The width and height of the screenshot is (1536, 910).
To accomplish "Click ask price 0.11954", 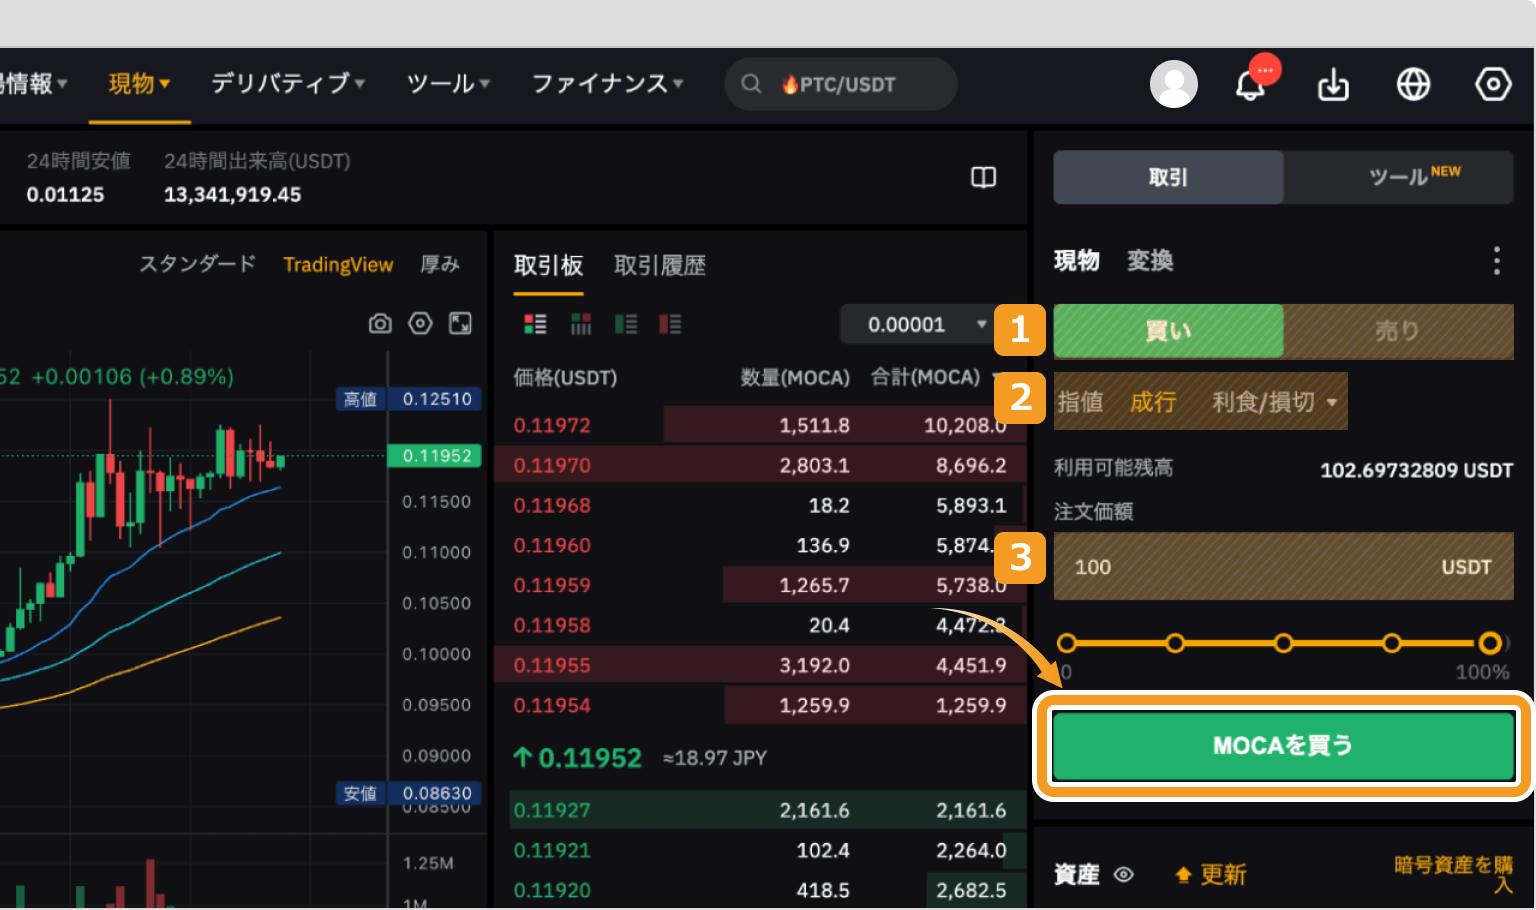I will [x=552, y=705].
